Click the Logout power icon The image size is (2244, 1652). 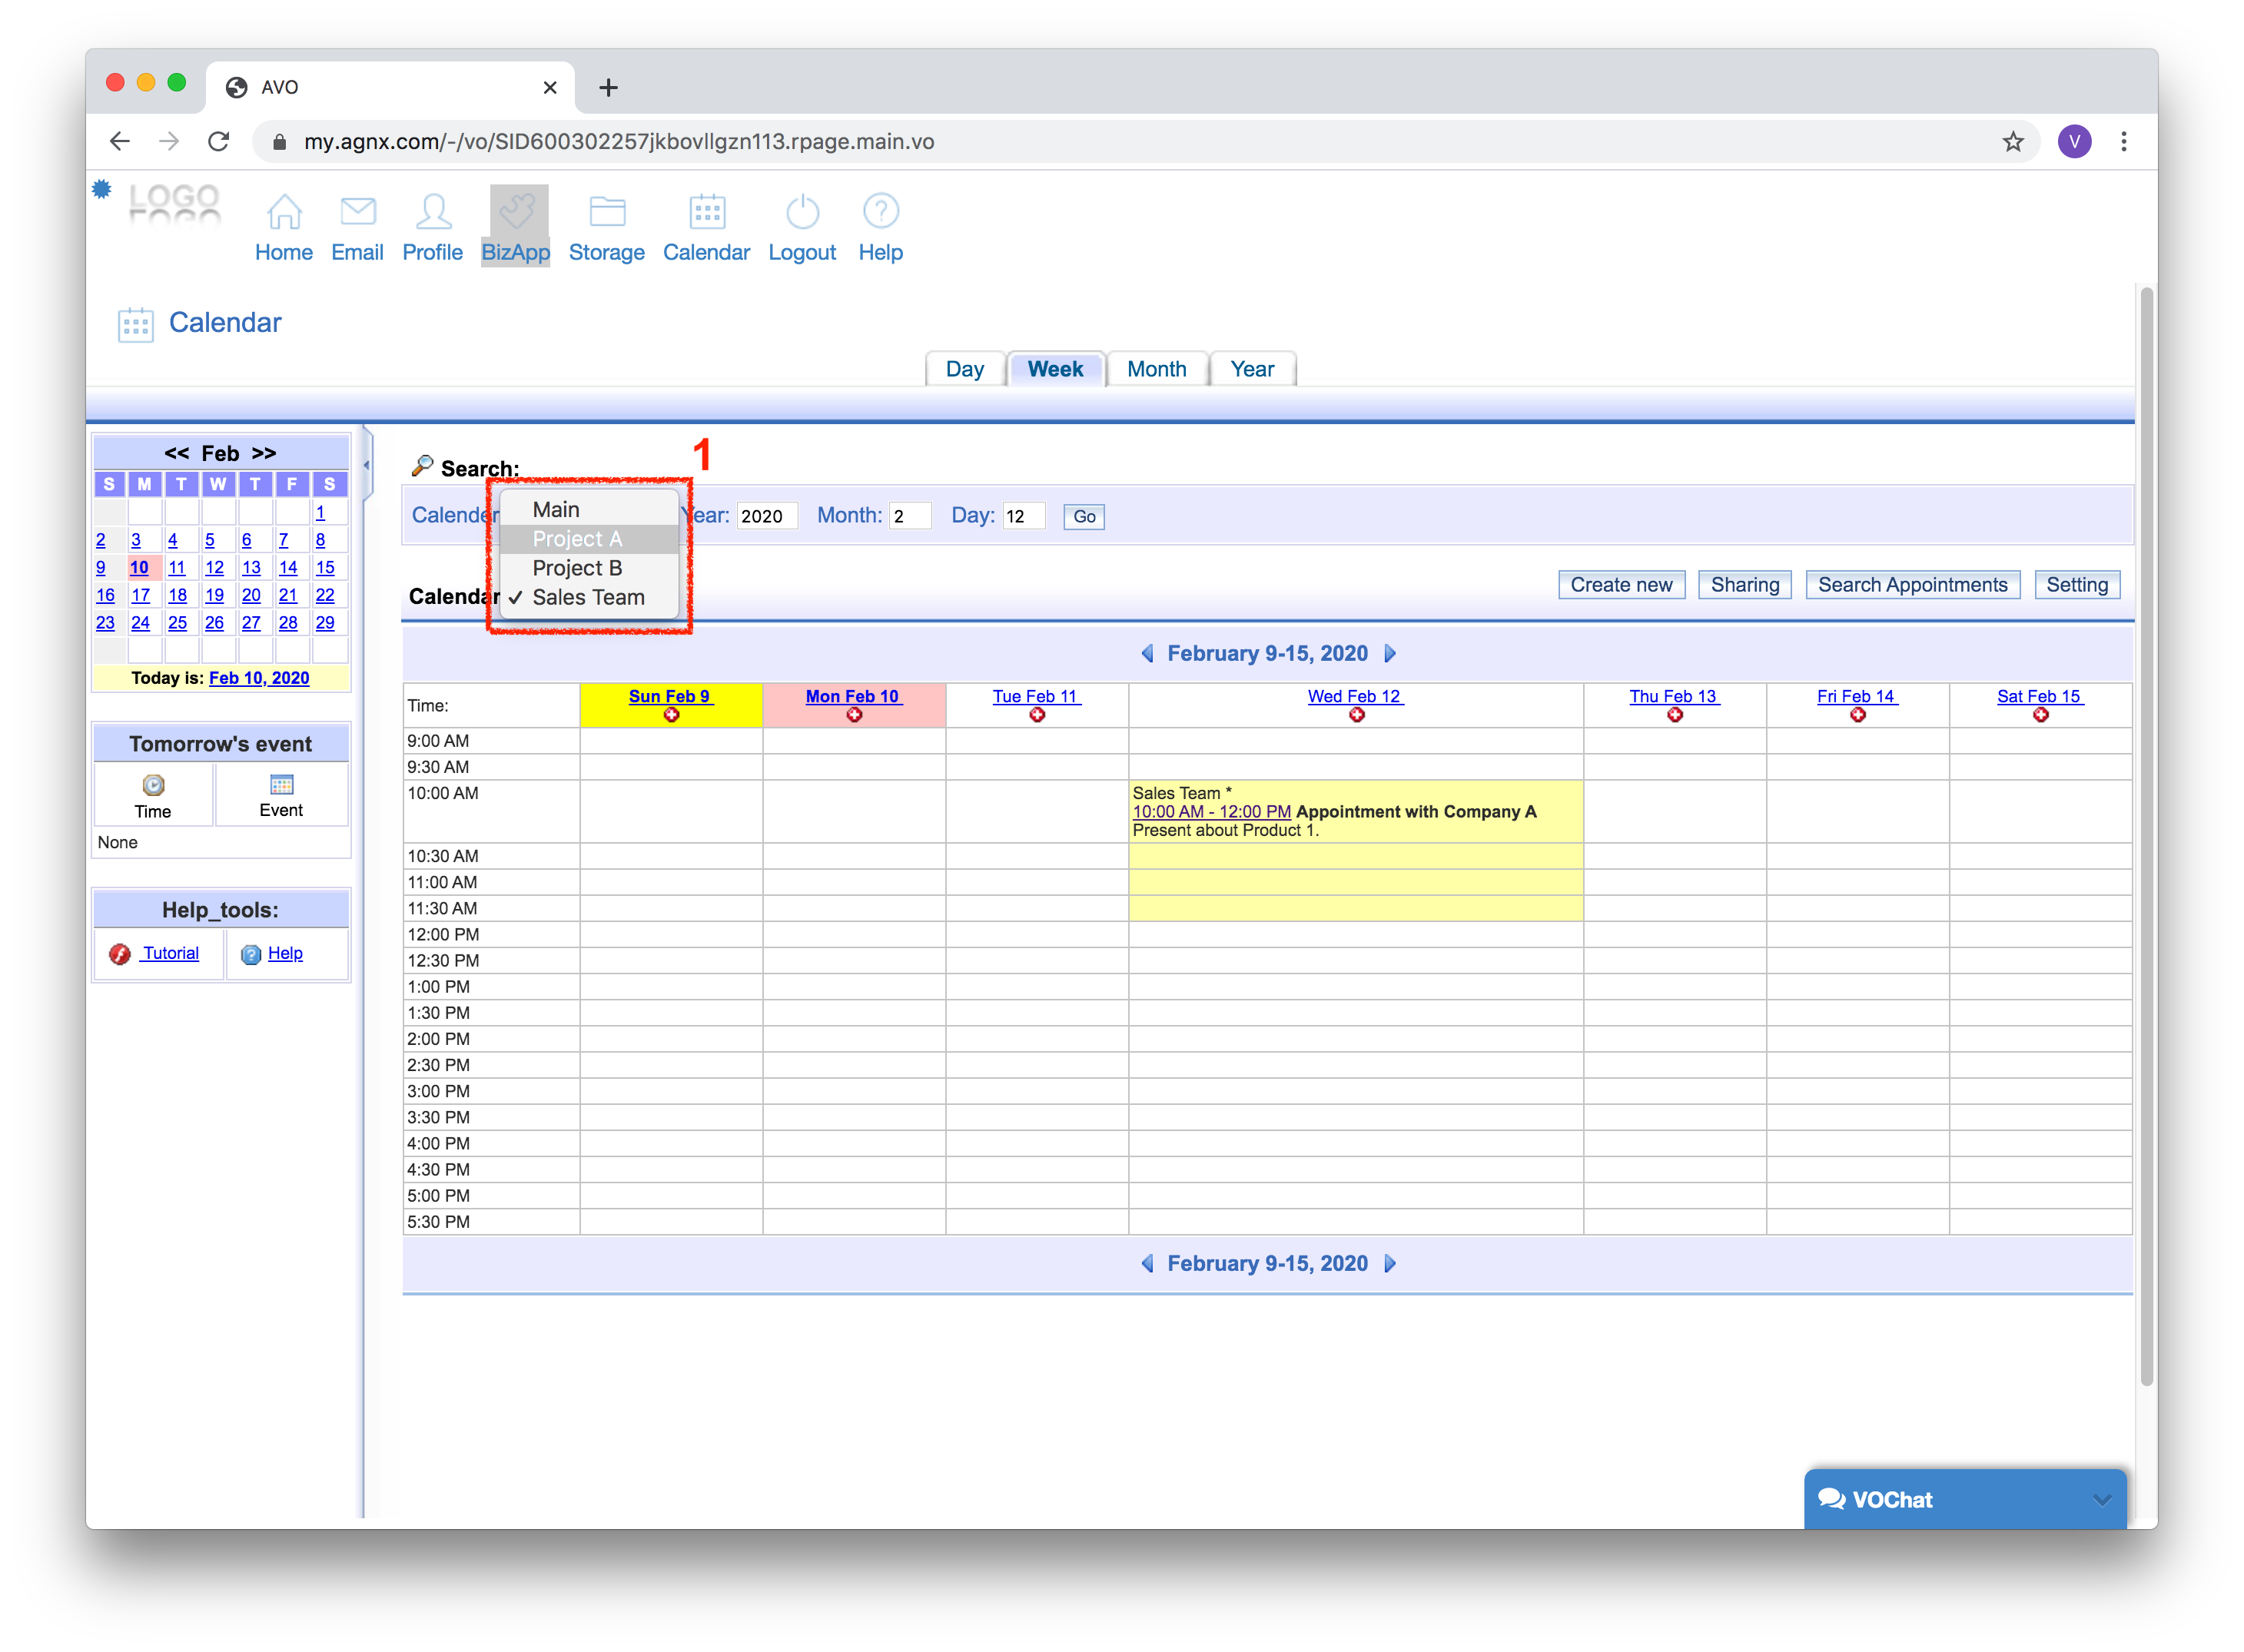coord(802,212)
